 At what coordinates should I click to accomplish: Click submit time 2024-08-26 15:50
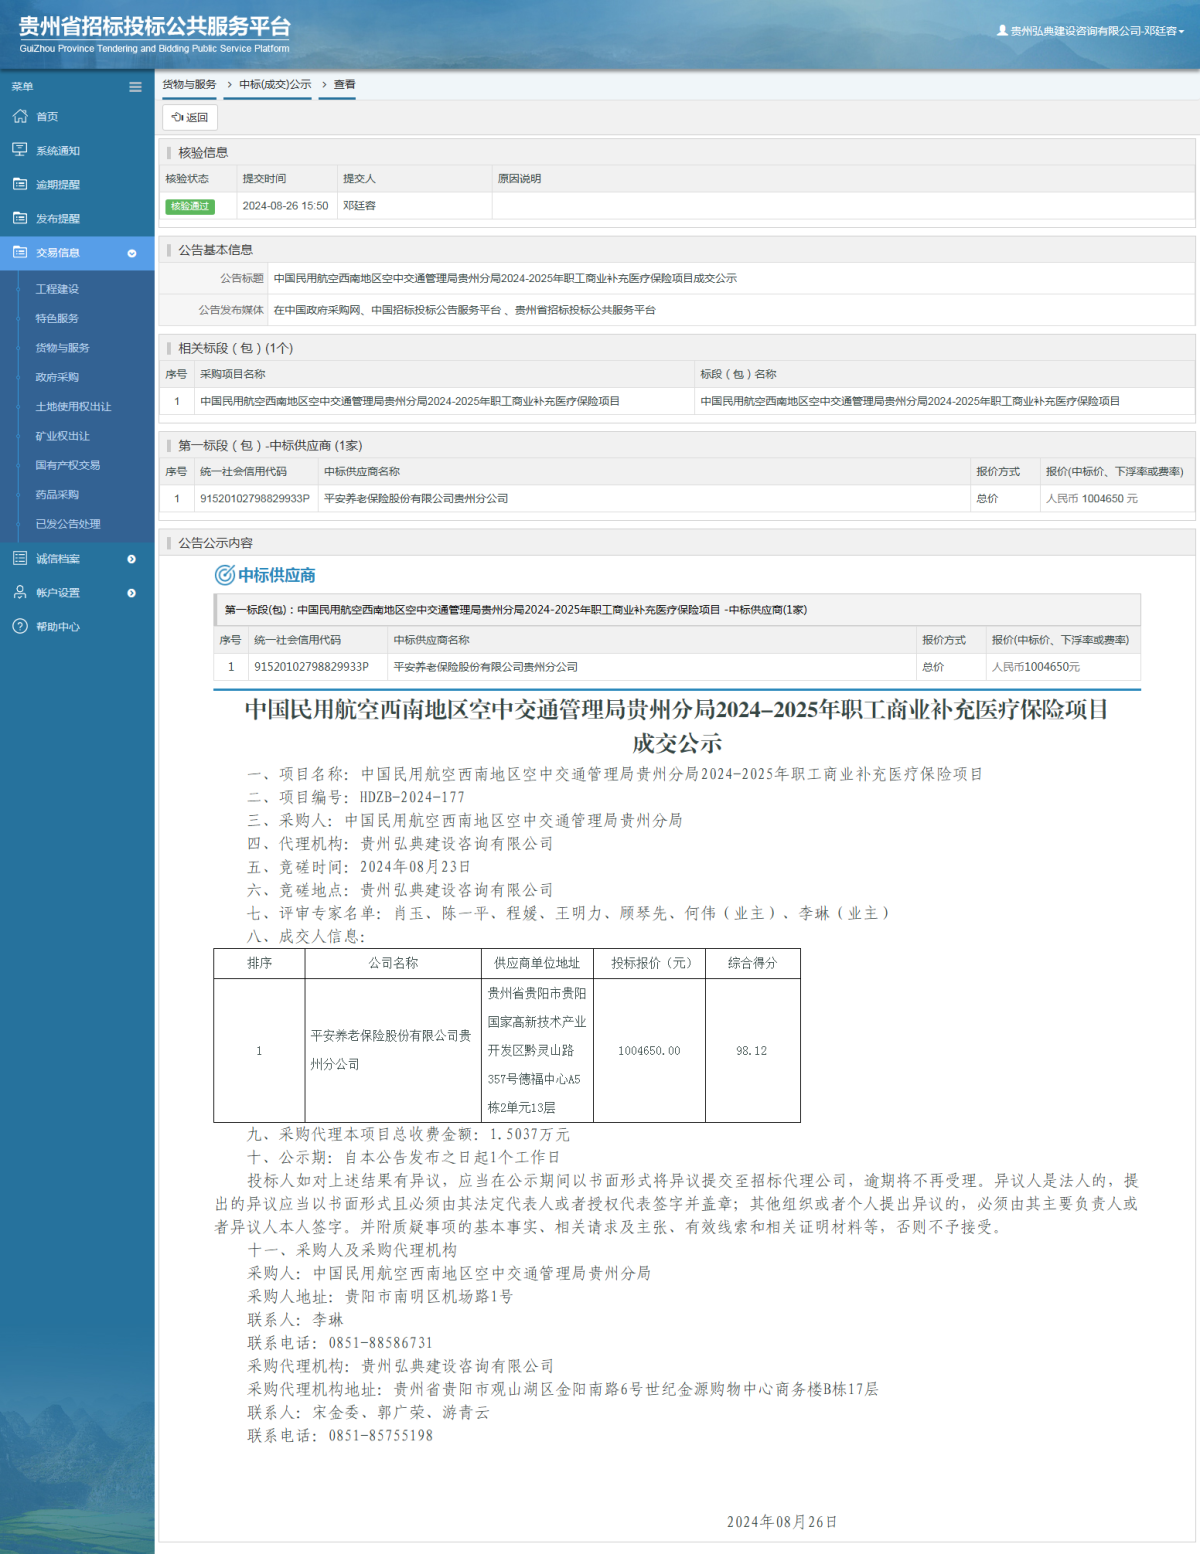(x=285, y=206)
